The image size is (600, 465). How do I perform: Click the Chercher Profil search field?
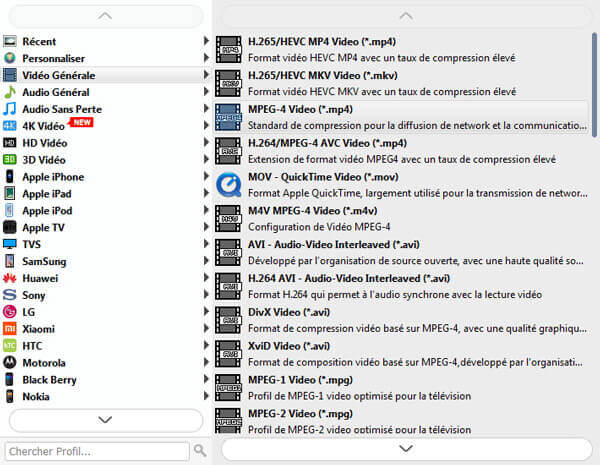point(97,450)
